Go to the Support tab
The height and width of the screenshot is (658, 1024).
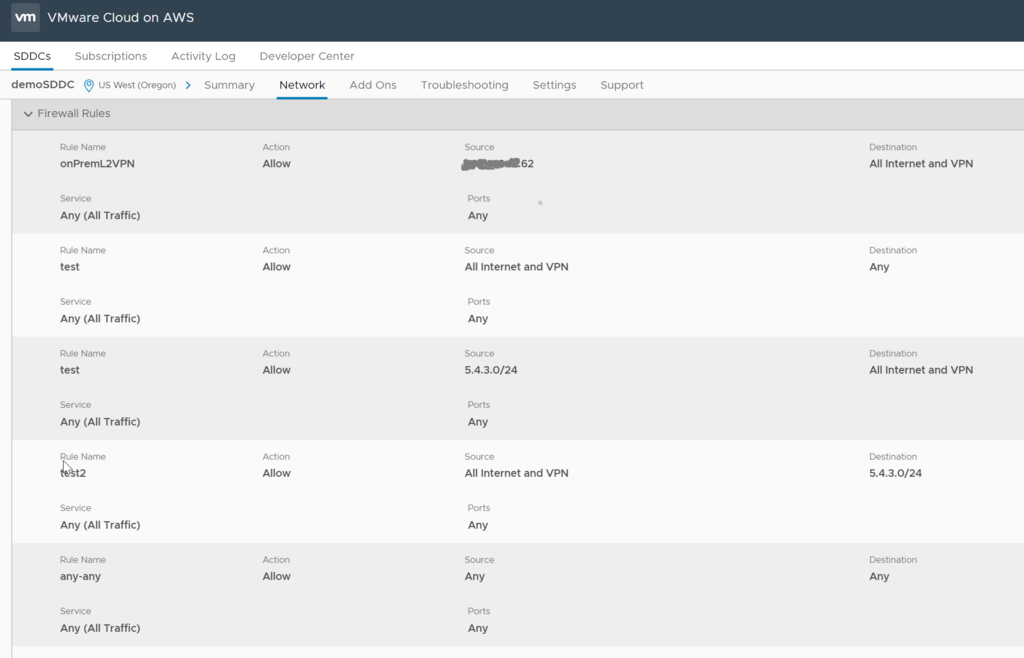pyautogui.click(x=622, y=85)
